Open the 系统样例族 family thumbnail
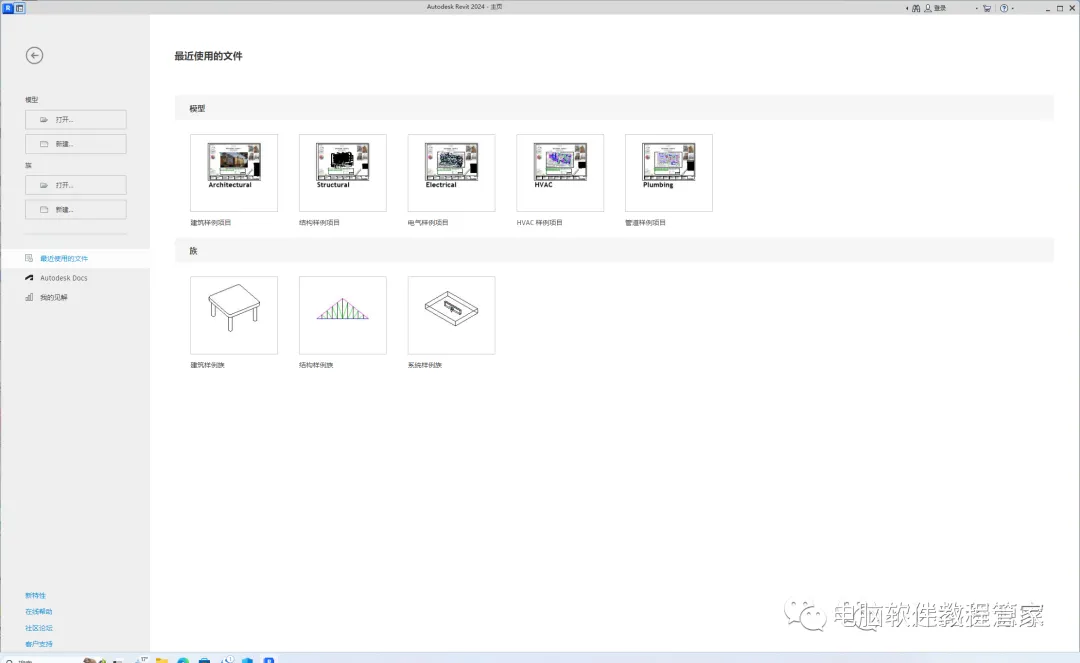Image resolution: width=1080 pixels, height=663 pixels. tap(452, 315)
